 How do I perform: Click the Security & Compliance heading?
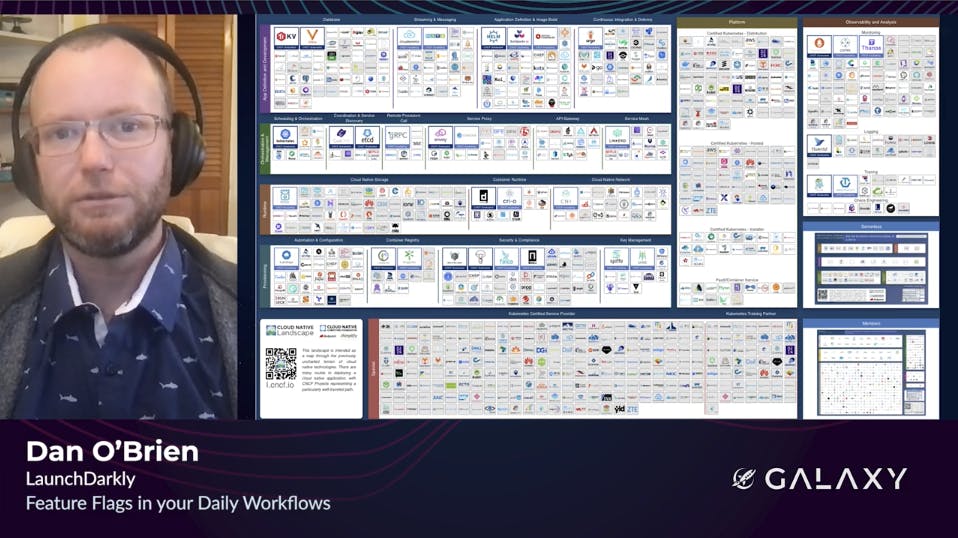coord(519,241)
